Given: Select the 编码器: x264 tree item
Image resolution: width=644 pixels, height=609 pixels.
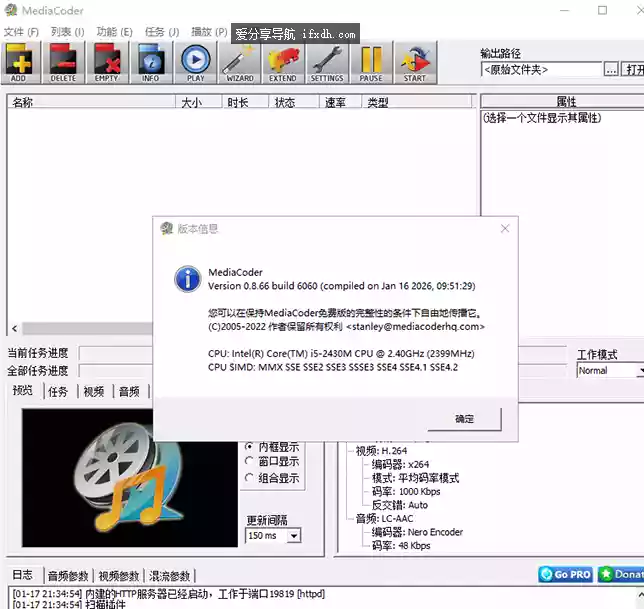Looking at the screenshot, I should coord(400,464).
